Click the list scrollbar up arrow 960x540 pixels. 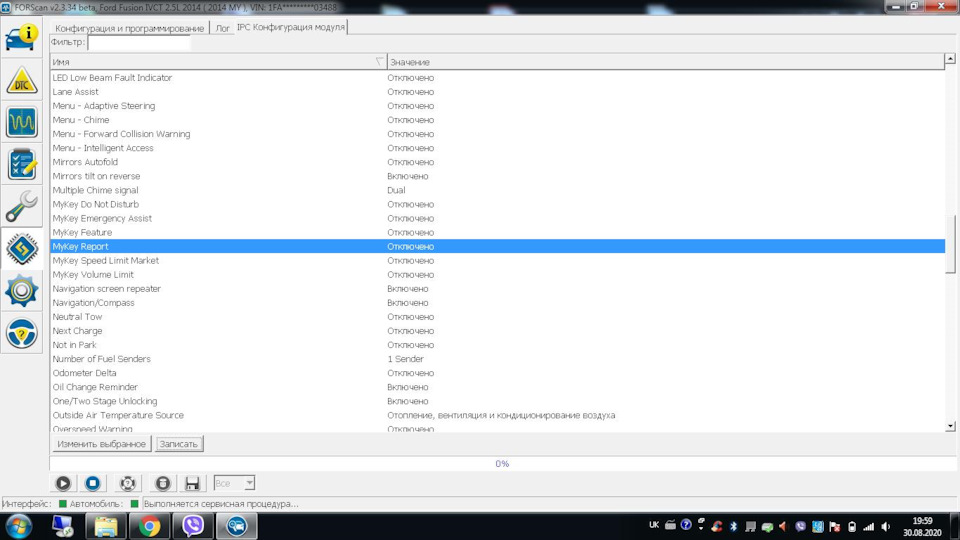950,59
